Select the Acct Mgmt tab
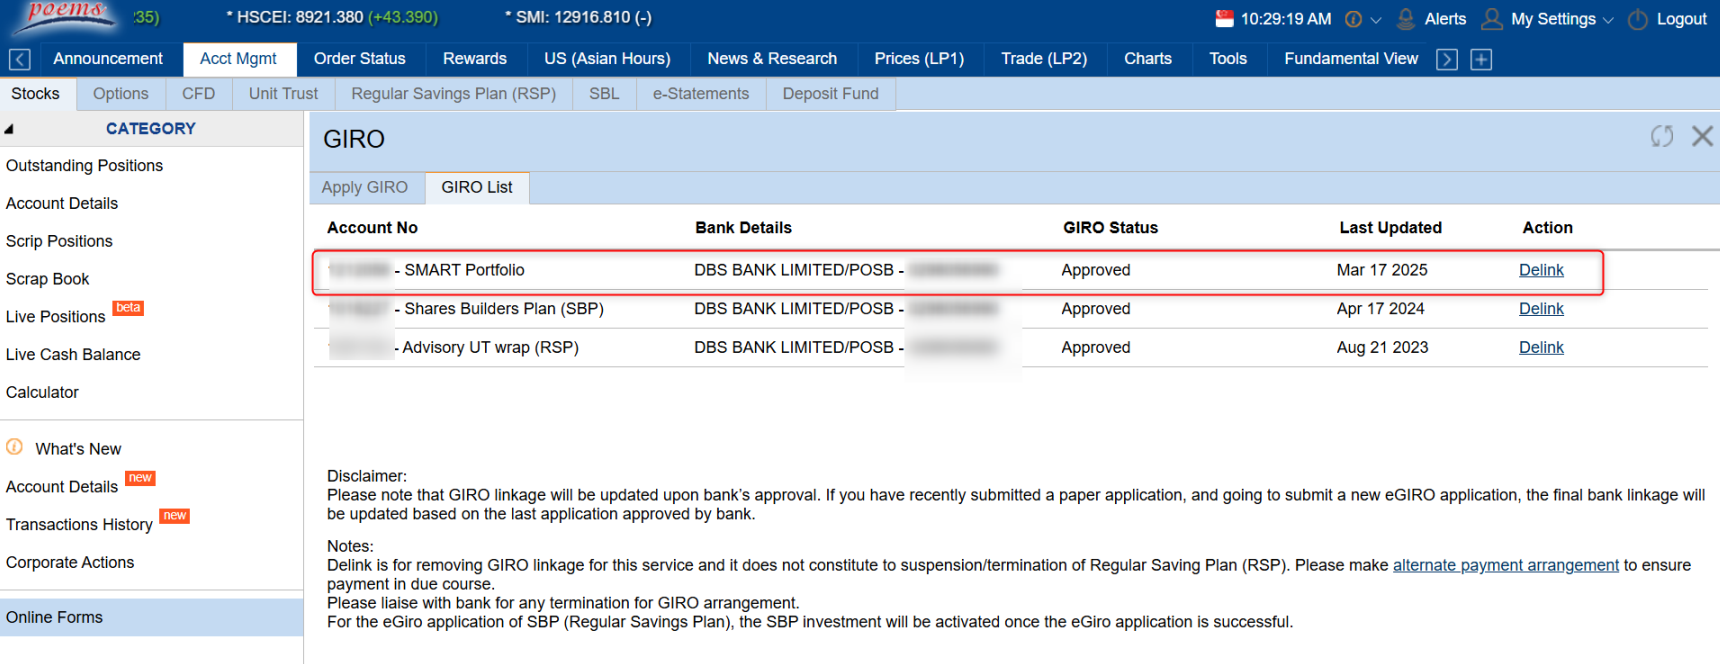 point(239,59)
